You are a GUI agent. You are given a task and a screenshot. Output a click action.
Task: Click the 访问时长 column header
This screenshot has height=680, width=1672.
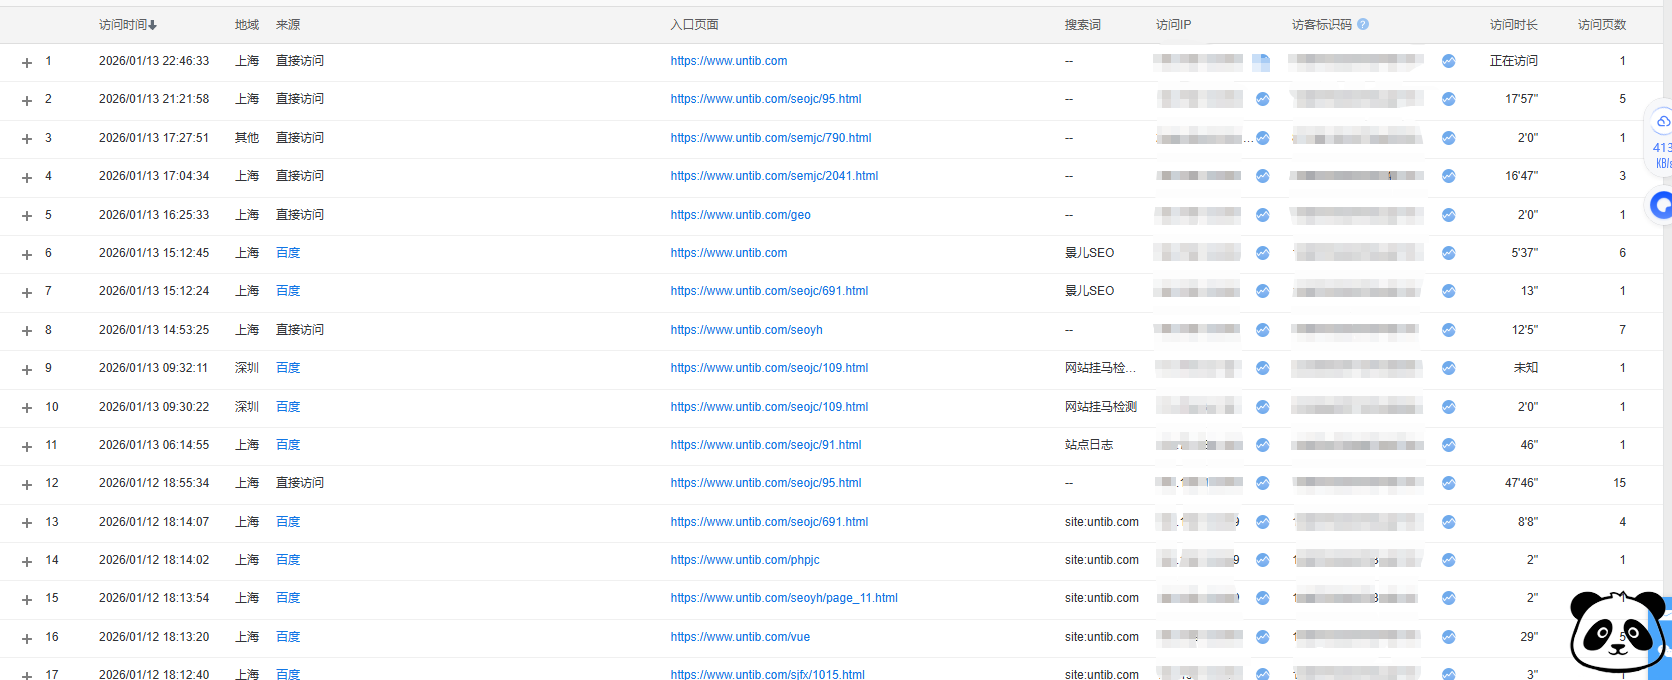pos(1513,24)
